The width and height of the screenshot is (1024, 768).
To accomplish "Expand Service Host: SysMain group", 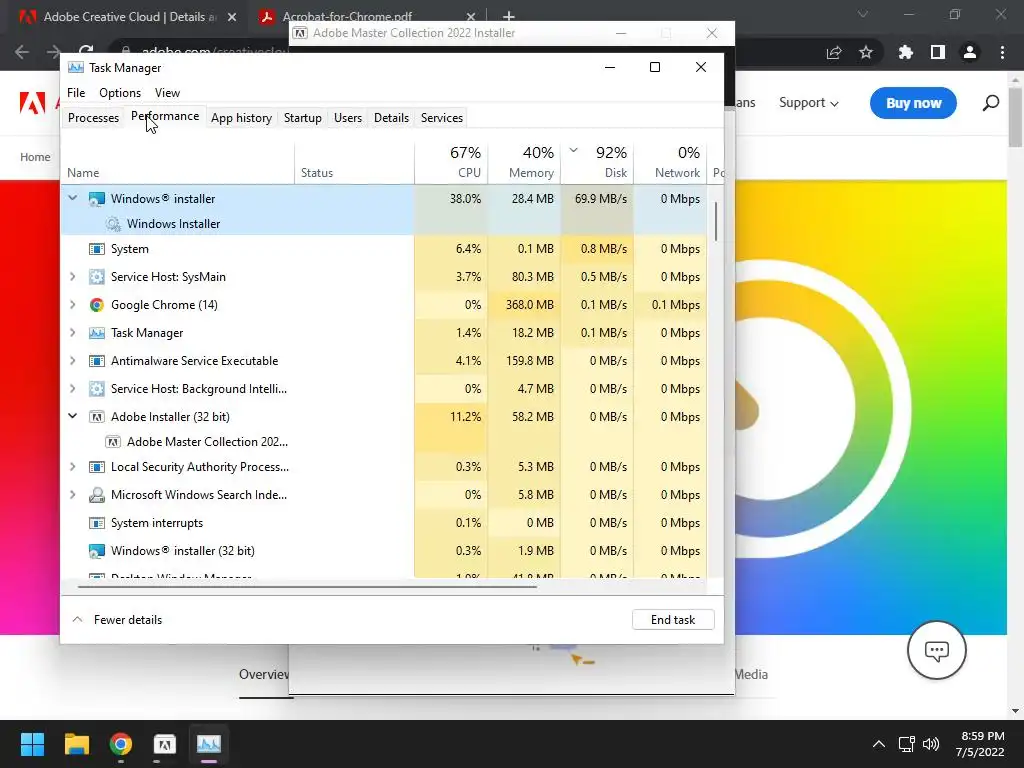I will (72, 277).
